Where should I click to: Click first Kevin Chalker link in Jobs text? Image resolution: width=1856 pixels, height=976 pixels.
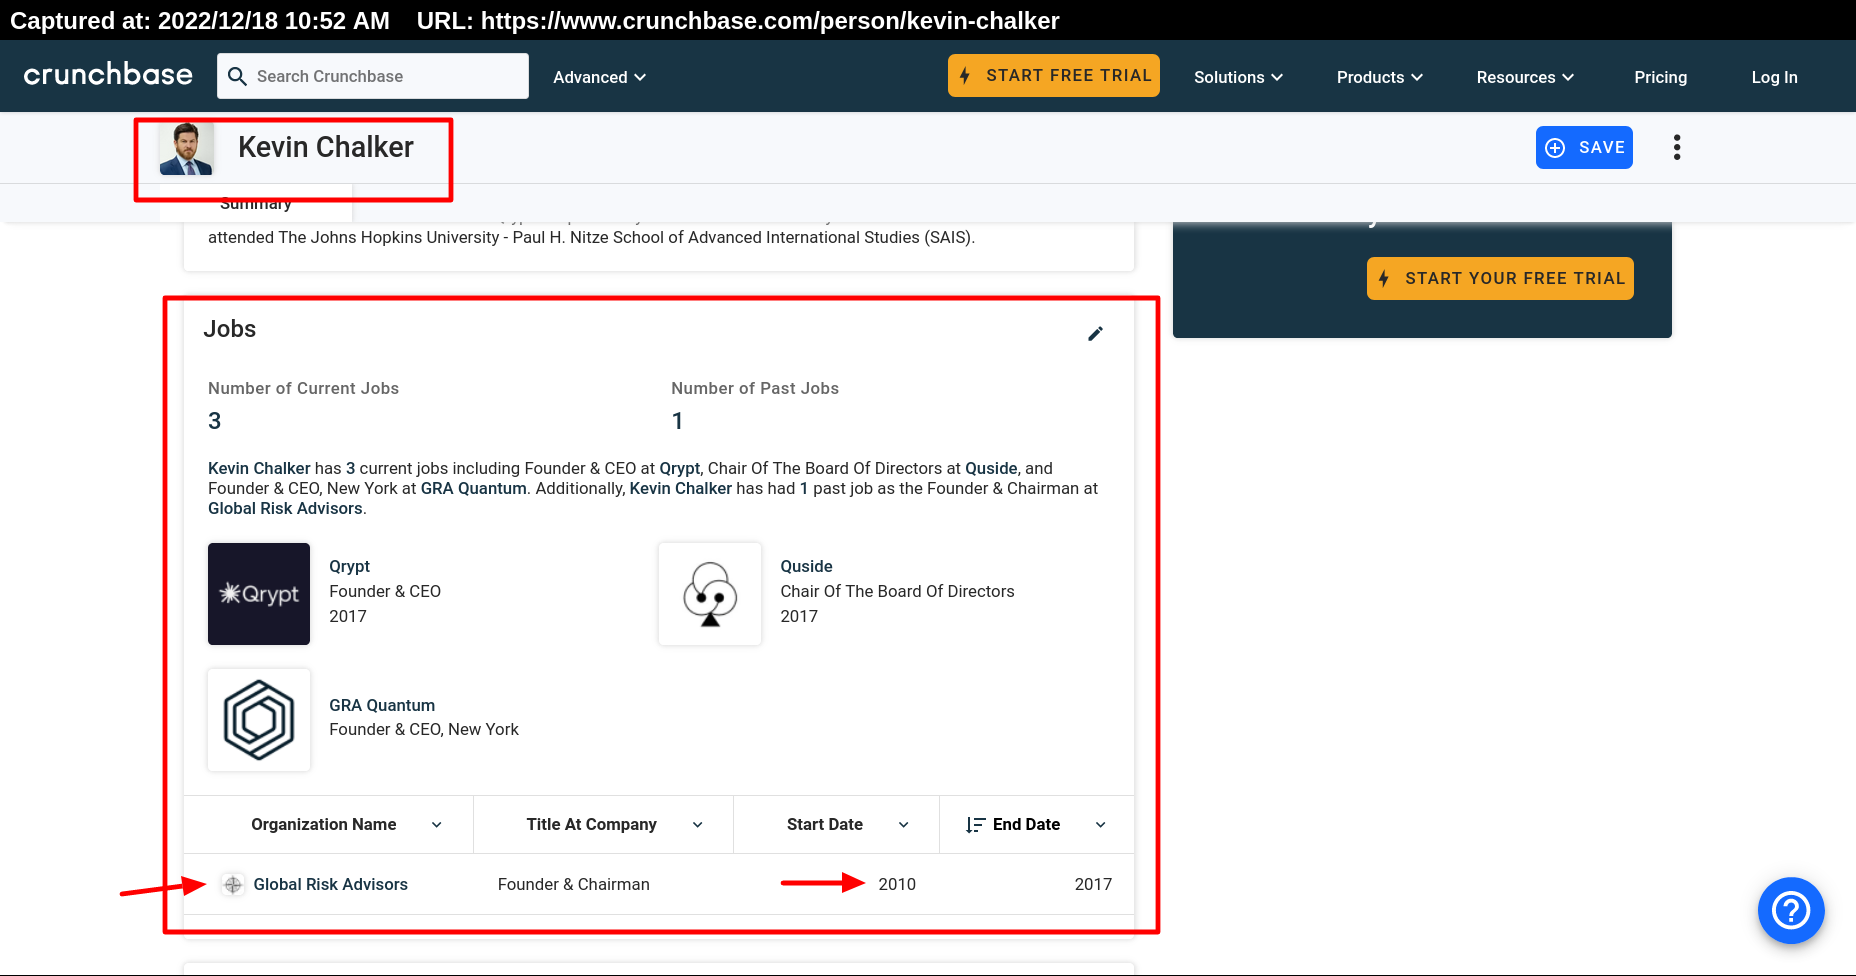tap(259, 468)
